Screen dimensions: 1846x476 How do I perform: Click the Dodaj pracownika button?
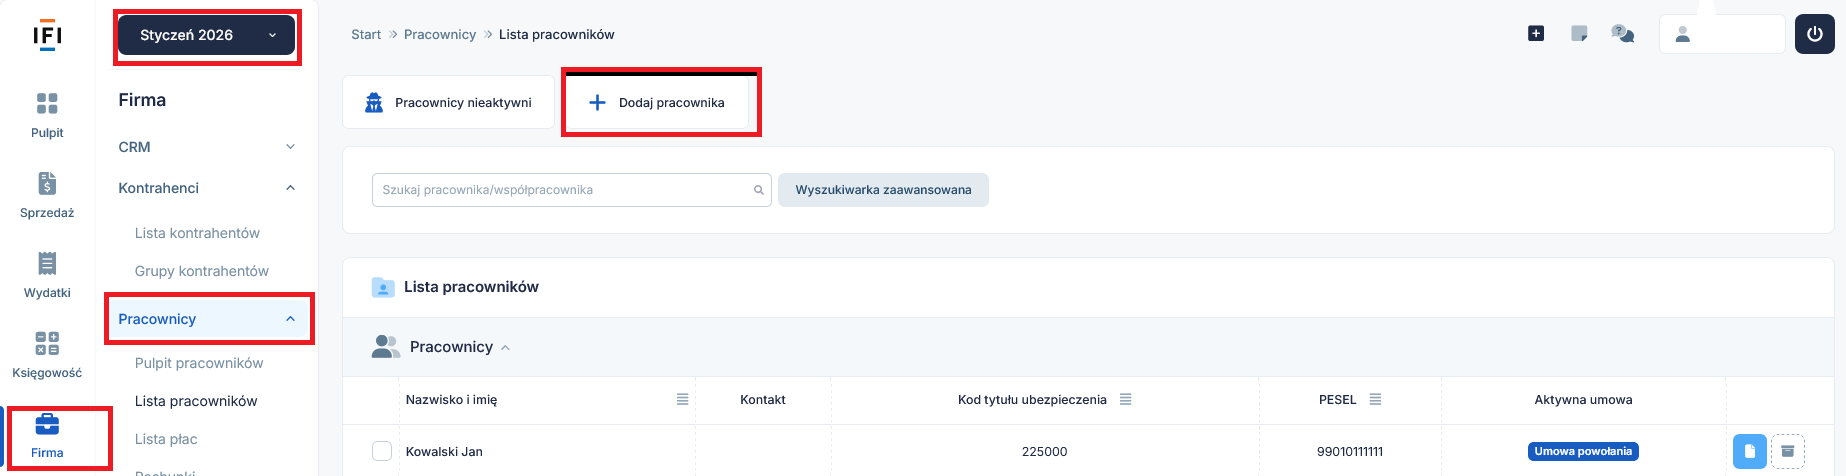(x=657, y=103)
